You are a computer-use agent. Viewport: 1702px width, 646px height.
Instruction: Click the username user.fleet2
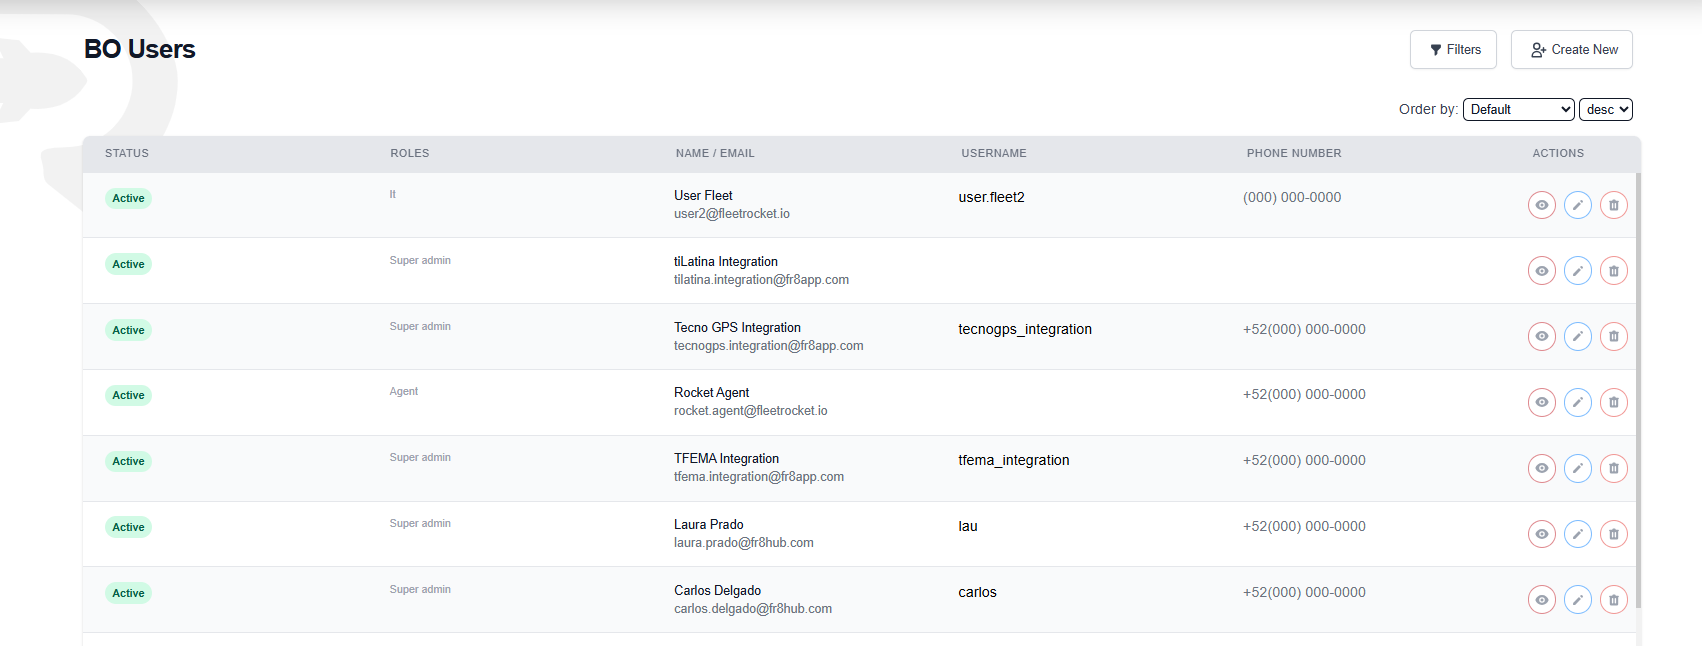(x=991, y=197)
